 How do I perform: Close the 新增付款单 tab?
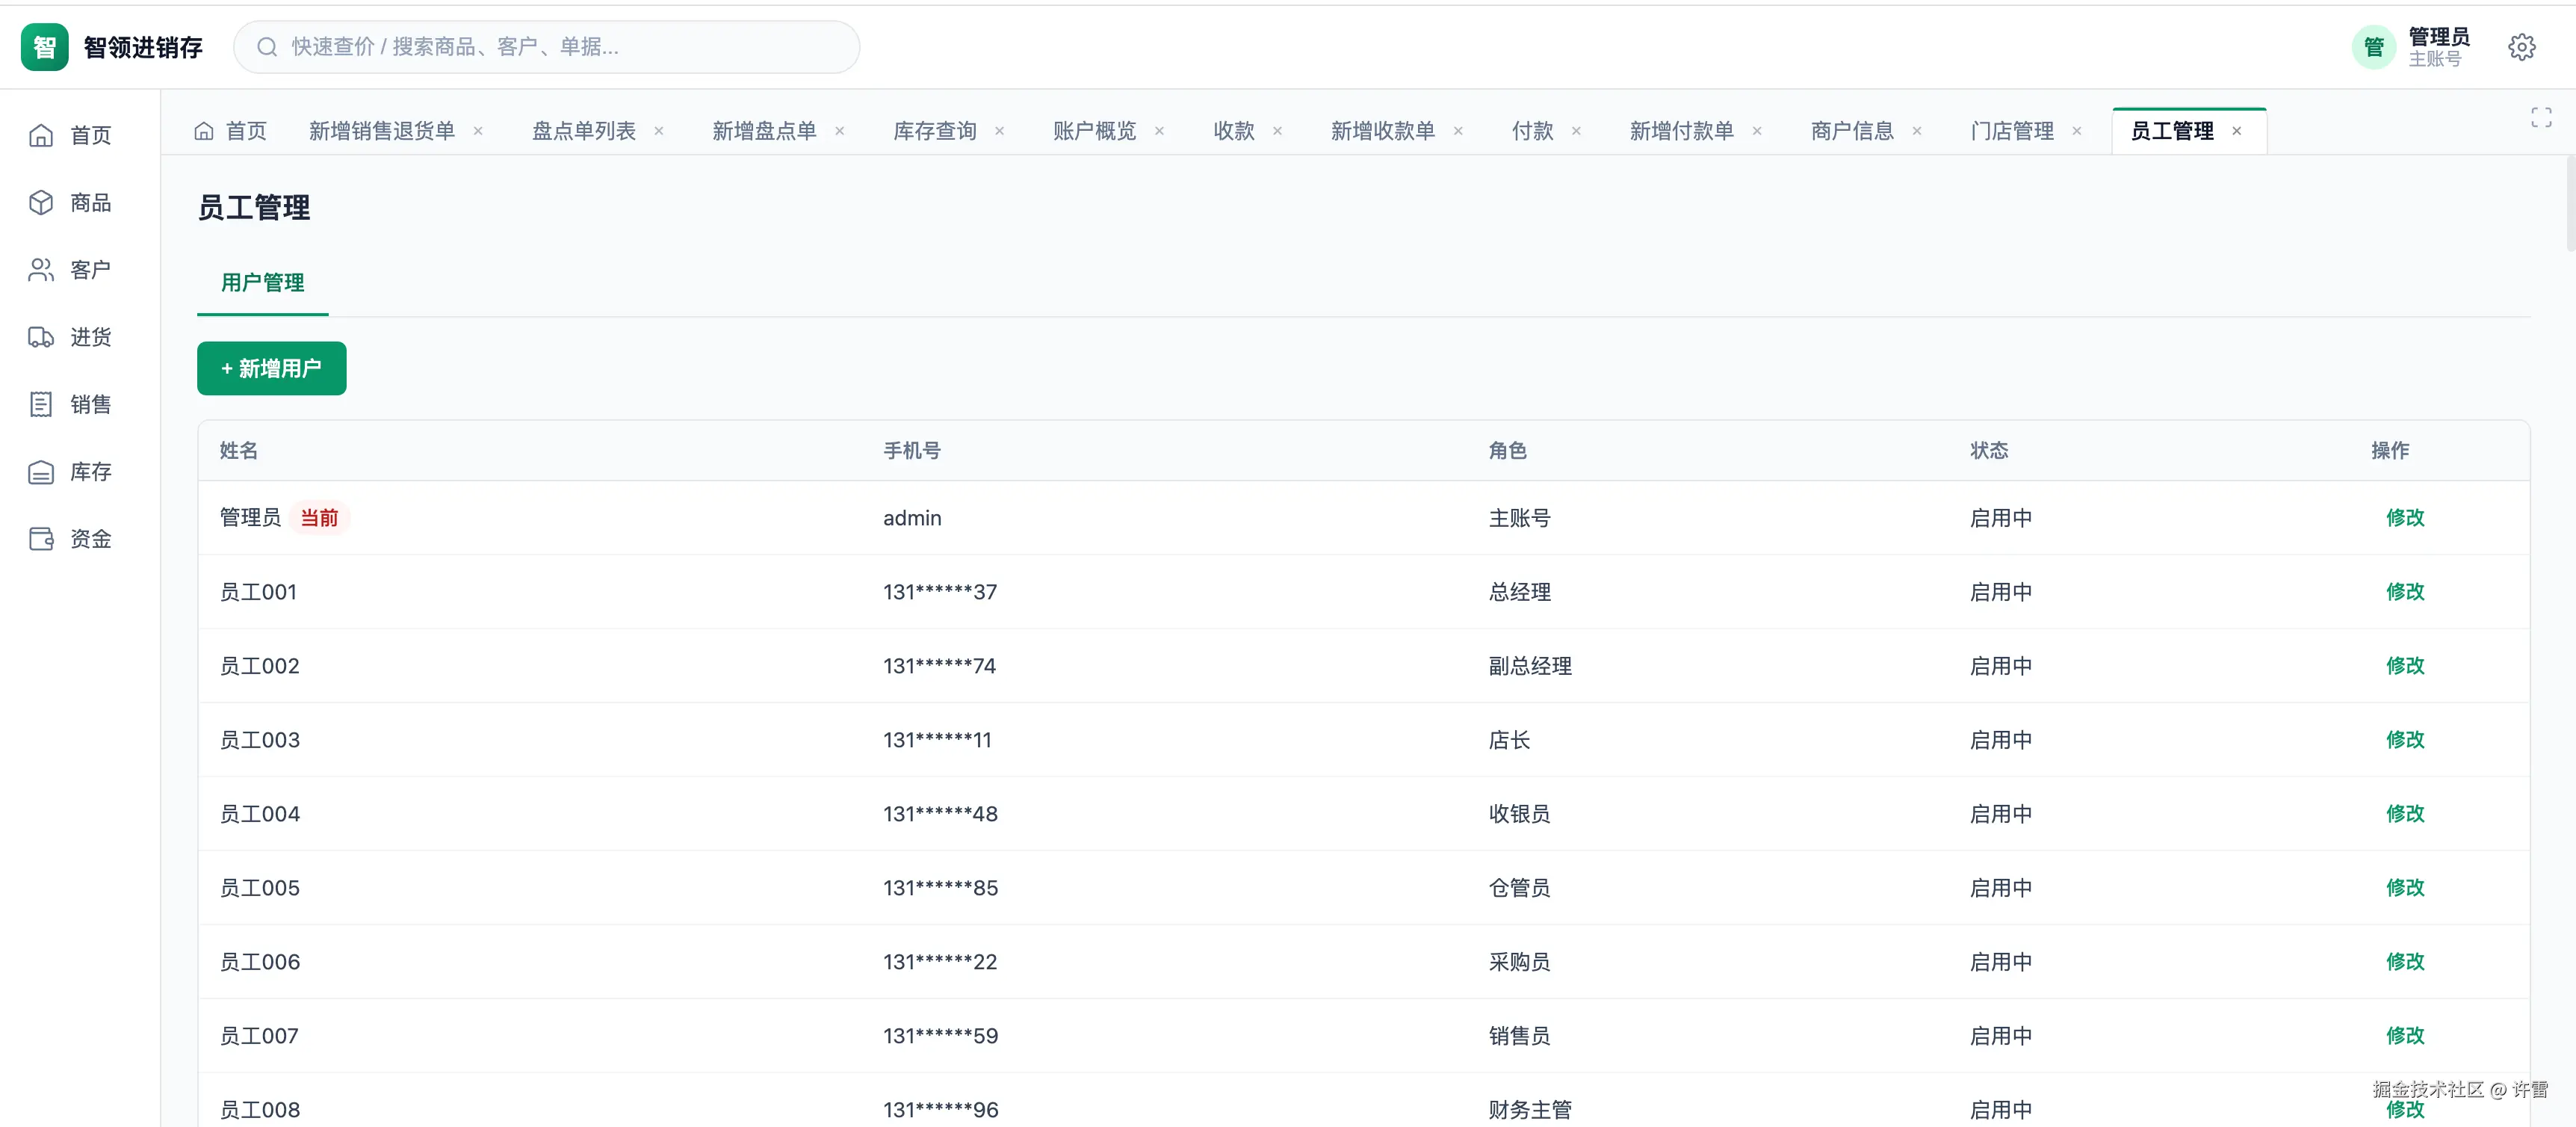(1757, 131)
